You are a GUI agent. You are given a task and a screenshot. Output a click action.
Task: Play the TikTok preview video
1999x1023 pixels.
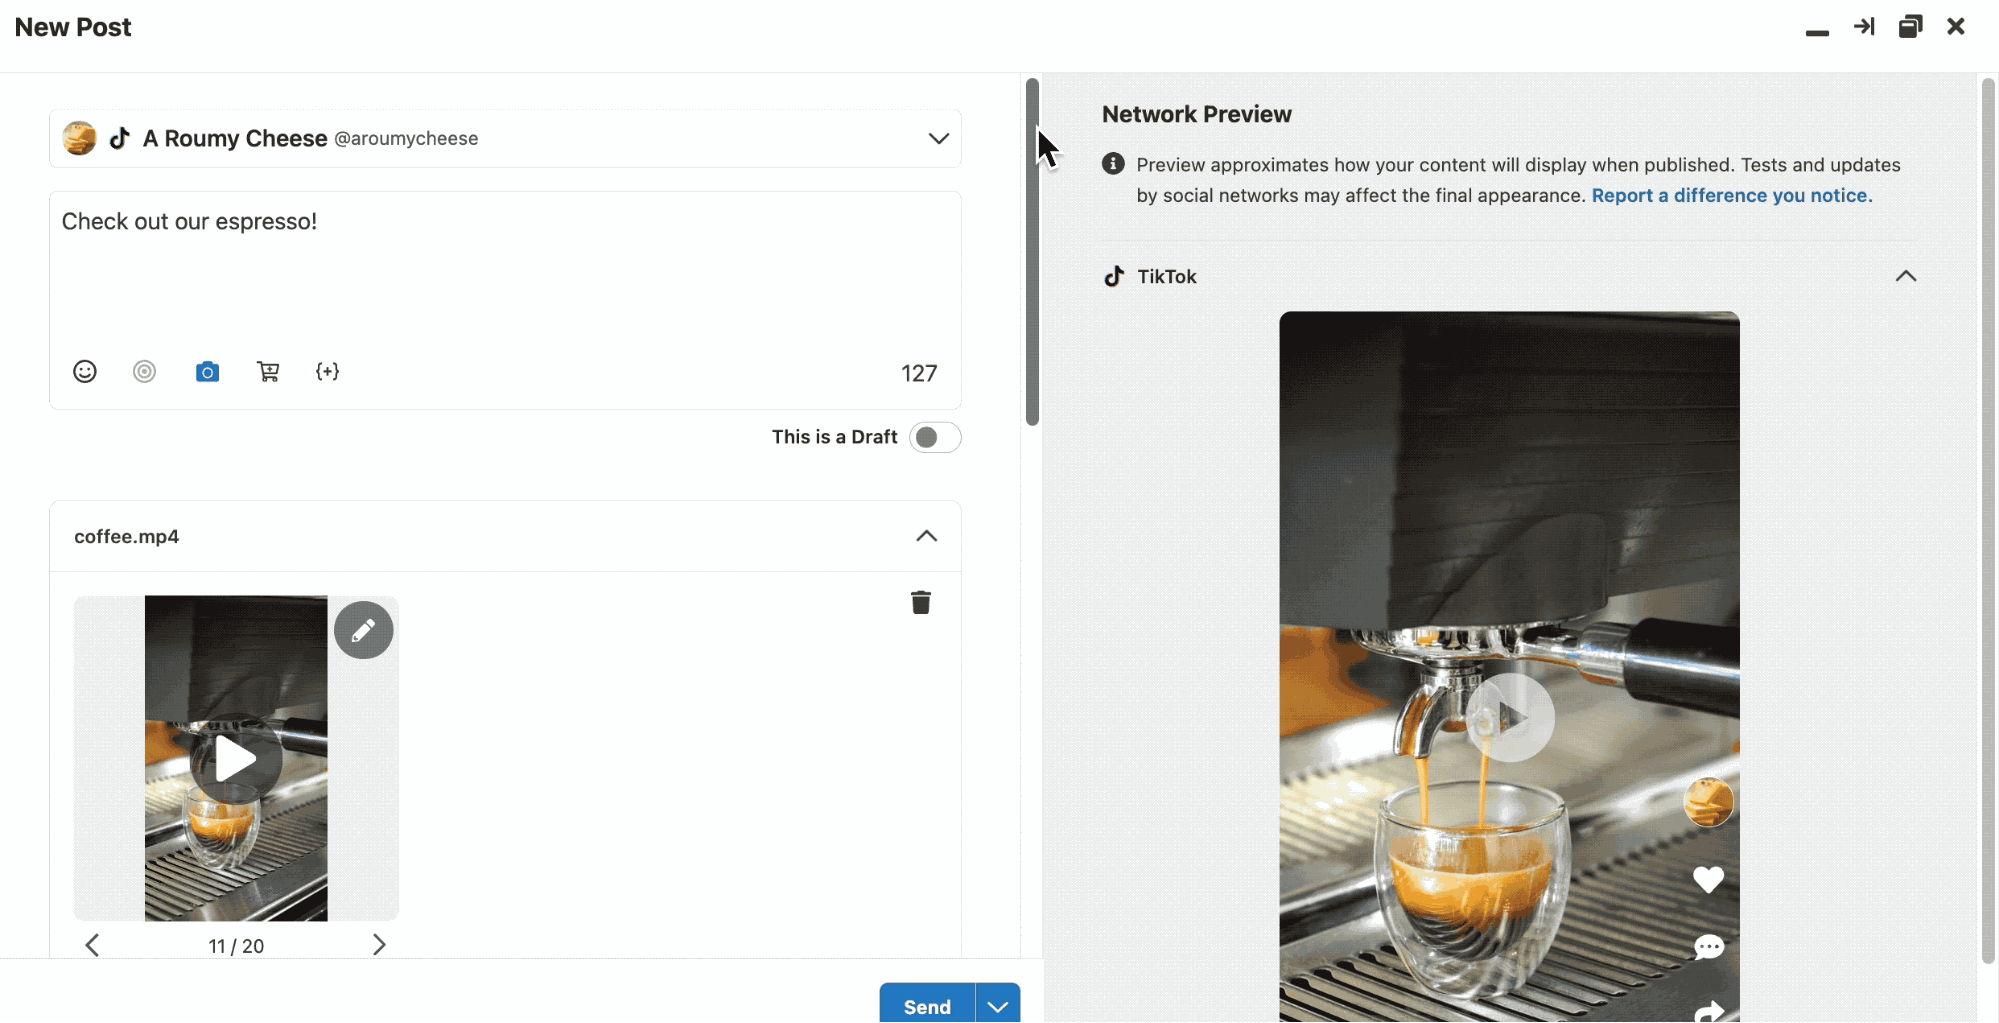pos(1510,718)
